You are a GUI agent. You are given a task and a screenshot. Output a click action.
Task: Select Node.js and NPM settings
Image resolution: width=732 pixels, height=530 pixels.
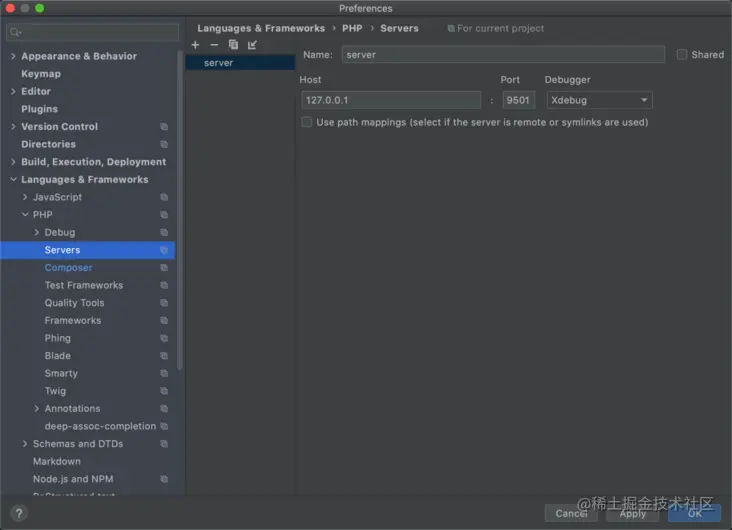point(73,479)
